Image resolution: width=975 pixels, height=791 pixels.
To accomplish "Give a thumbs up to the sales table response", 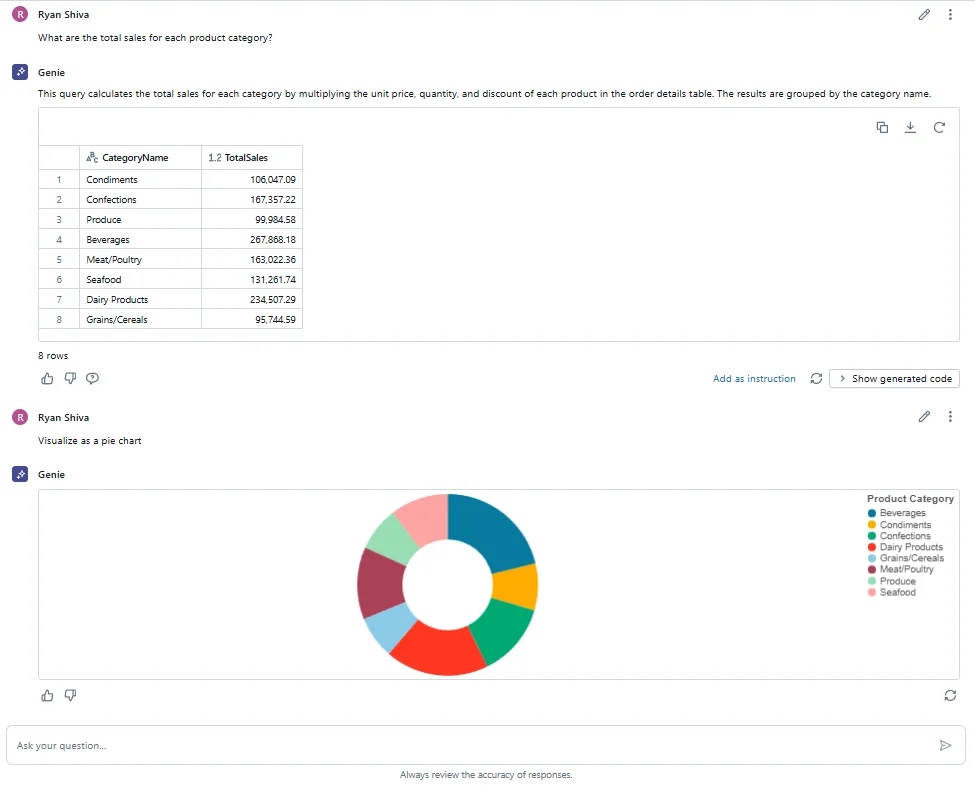I will coord(47,378).
